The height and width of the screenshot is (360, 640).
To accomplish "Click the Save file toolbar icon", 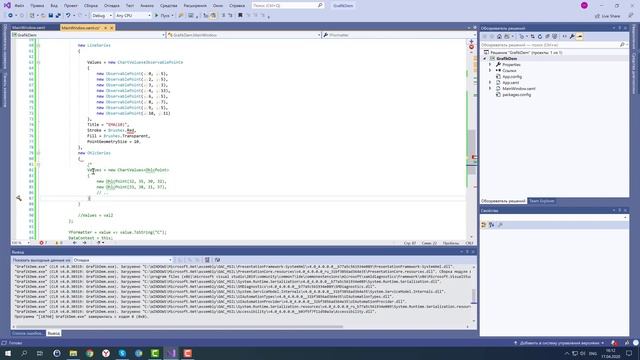I will (51, 16).
